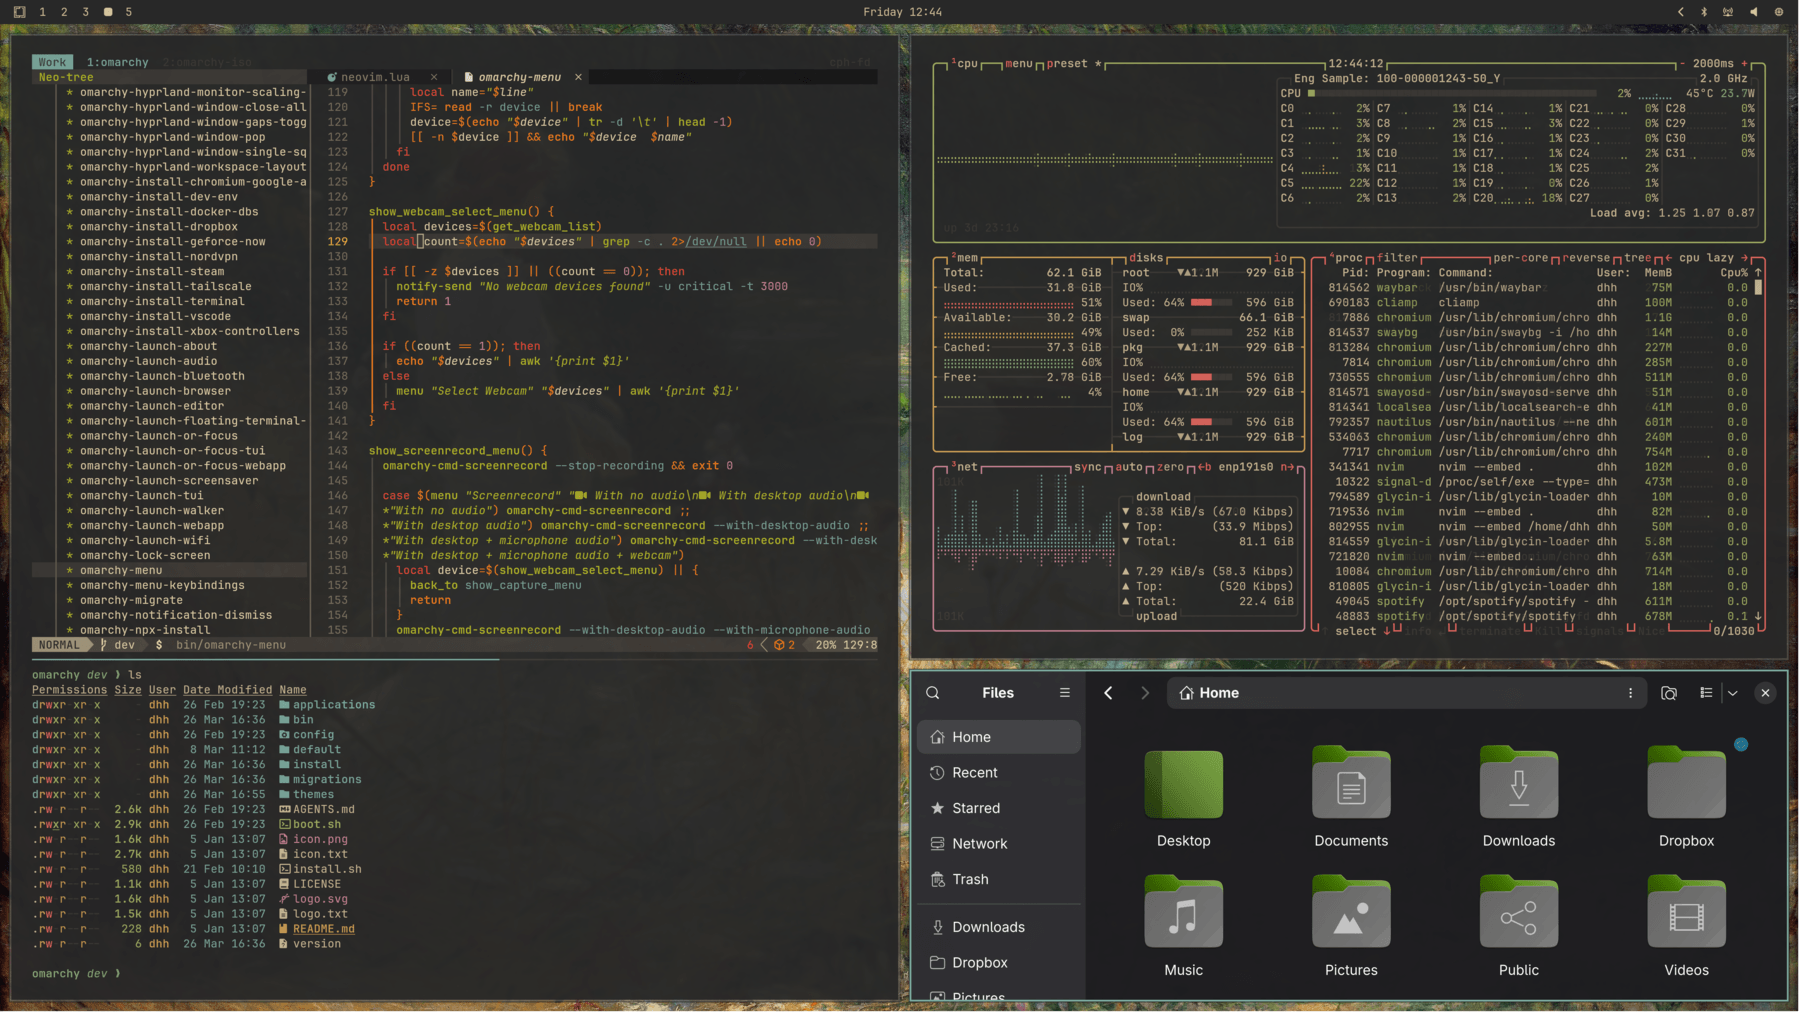This screenshot has width=1800, height=1012.
Task: Toggle per-core in btop proc
Action: tap(1521, 258)
